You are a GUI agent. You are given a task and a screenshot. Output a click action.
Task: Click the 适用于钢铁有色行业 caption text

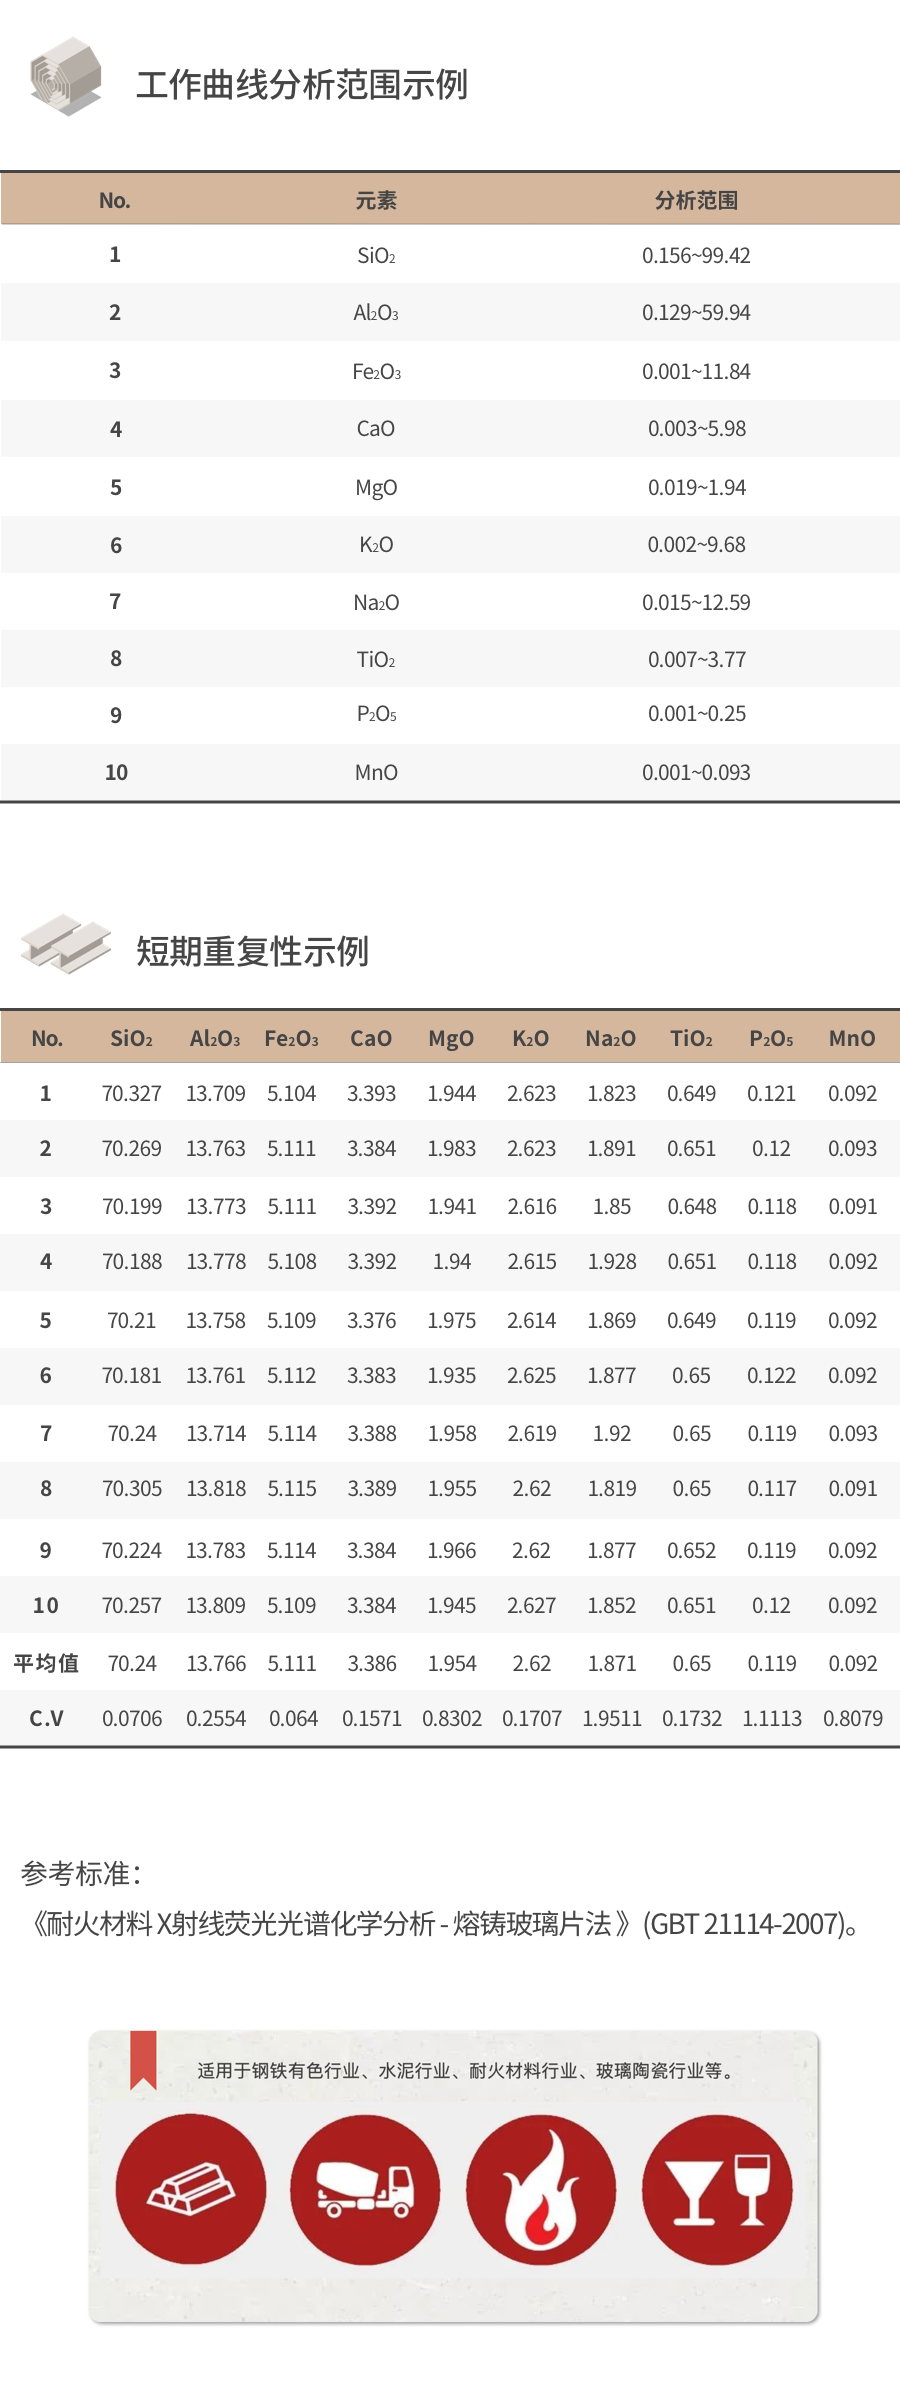[467, 2070]
